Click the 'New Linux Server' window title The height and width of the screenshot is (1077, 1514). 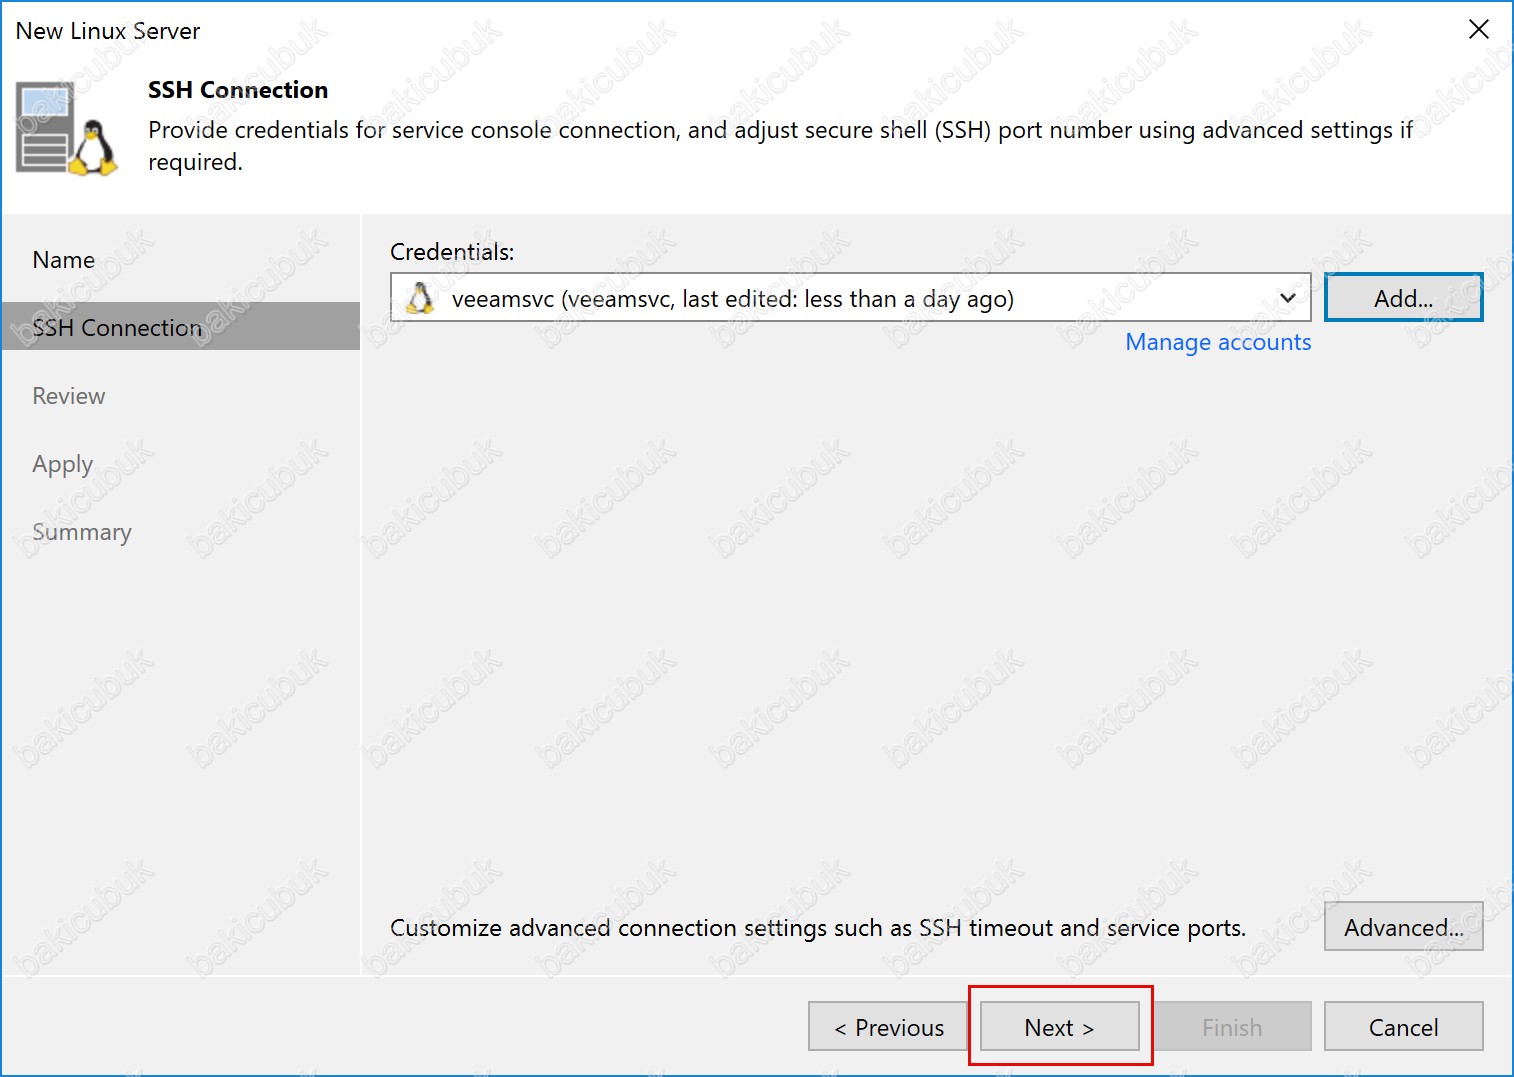[108, 31]
